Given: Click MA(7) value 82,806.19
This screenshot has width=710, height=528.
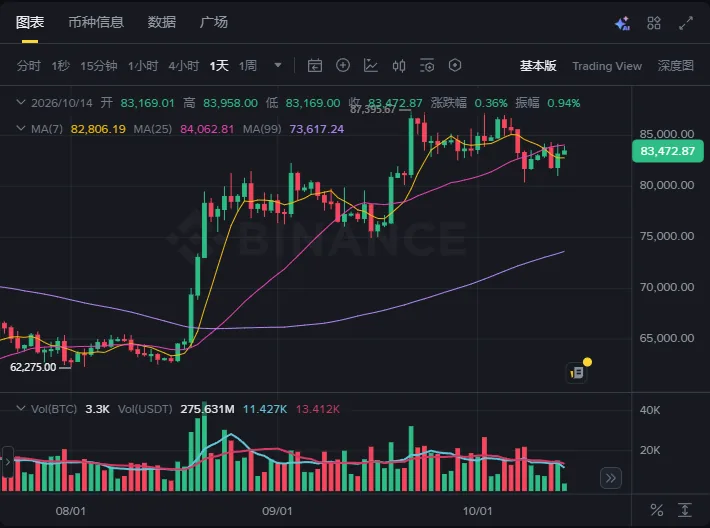Looking at the screenshot, I should (x=98, y=129).
